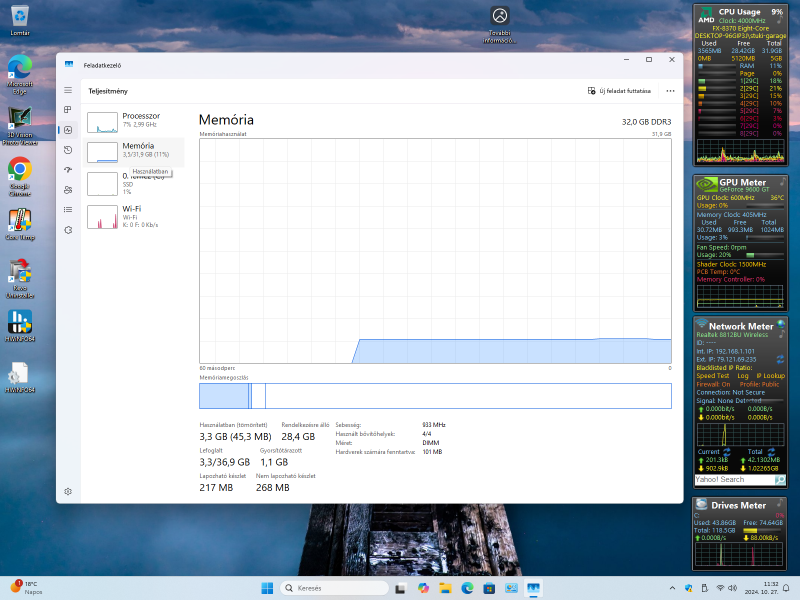
Task: Click the IP Lookup link in Network Meter
Action: click(x=770, y=376)
